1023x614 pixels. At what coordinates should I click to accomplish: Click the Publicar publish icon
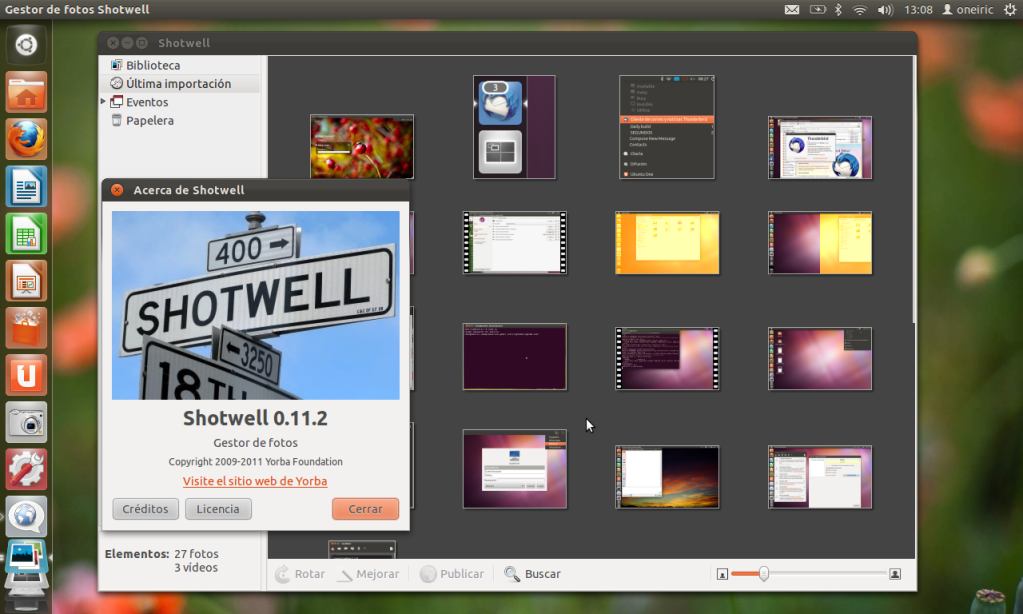(429, 574)
